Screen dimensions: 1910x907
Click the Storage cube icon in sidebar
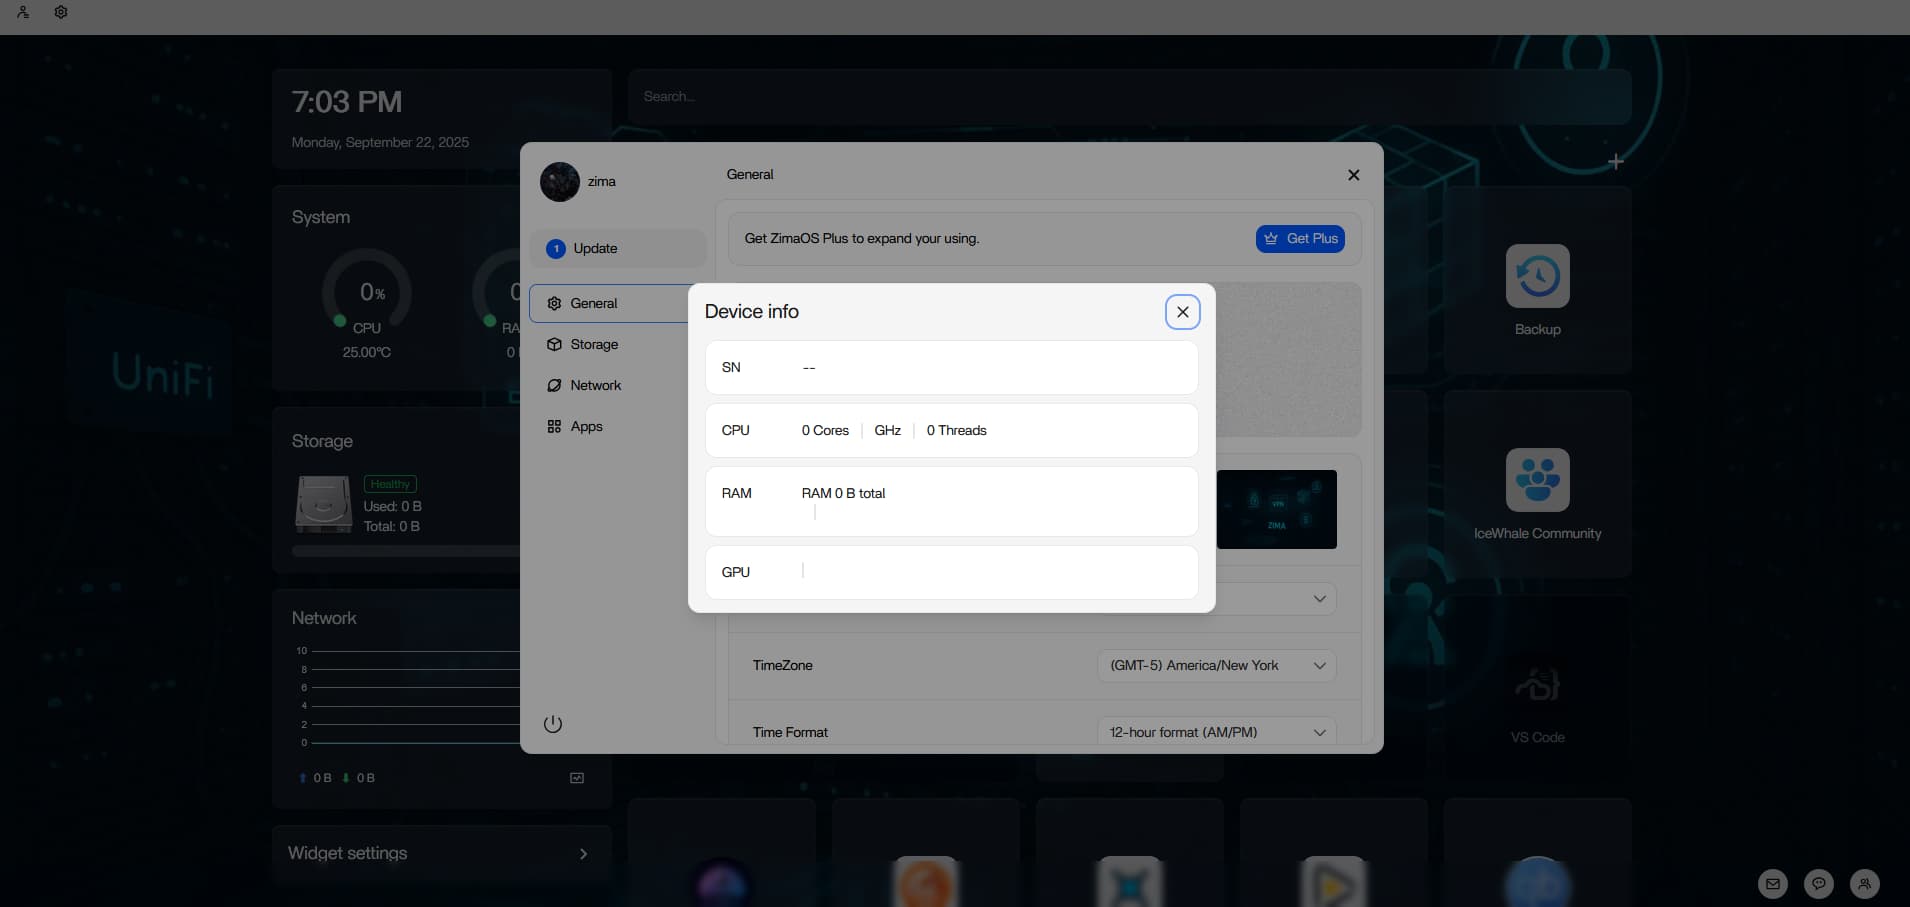click(x=554, y=344)
